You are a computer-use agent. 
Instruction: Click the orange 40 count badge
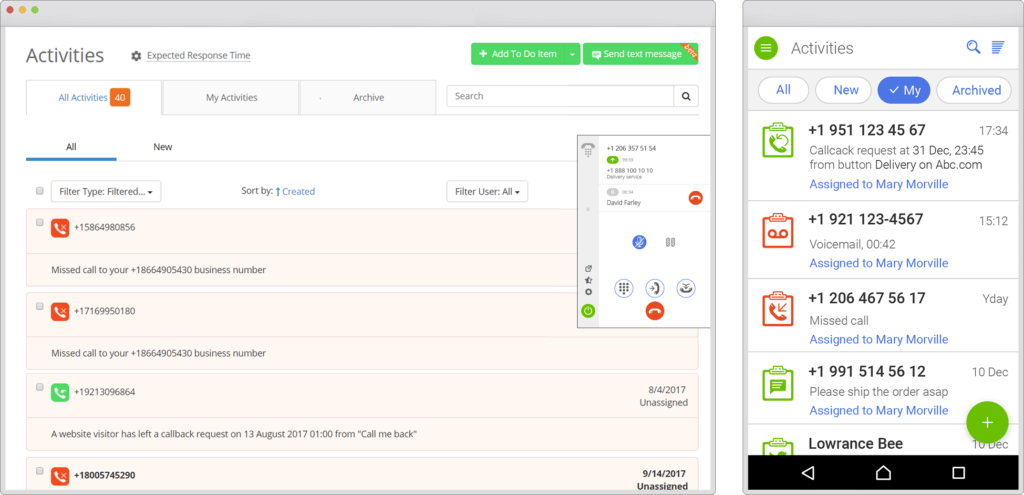coord(120,97)
